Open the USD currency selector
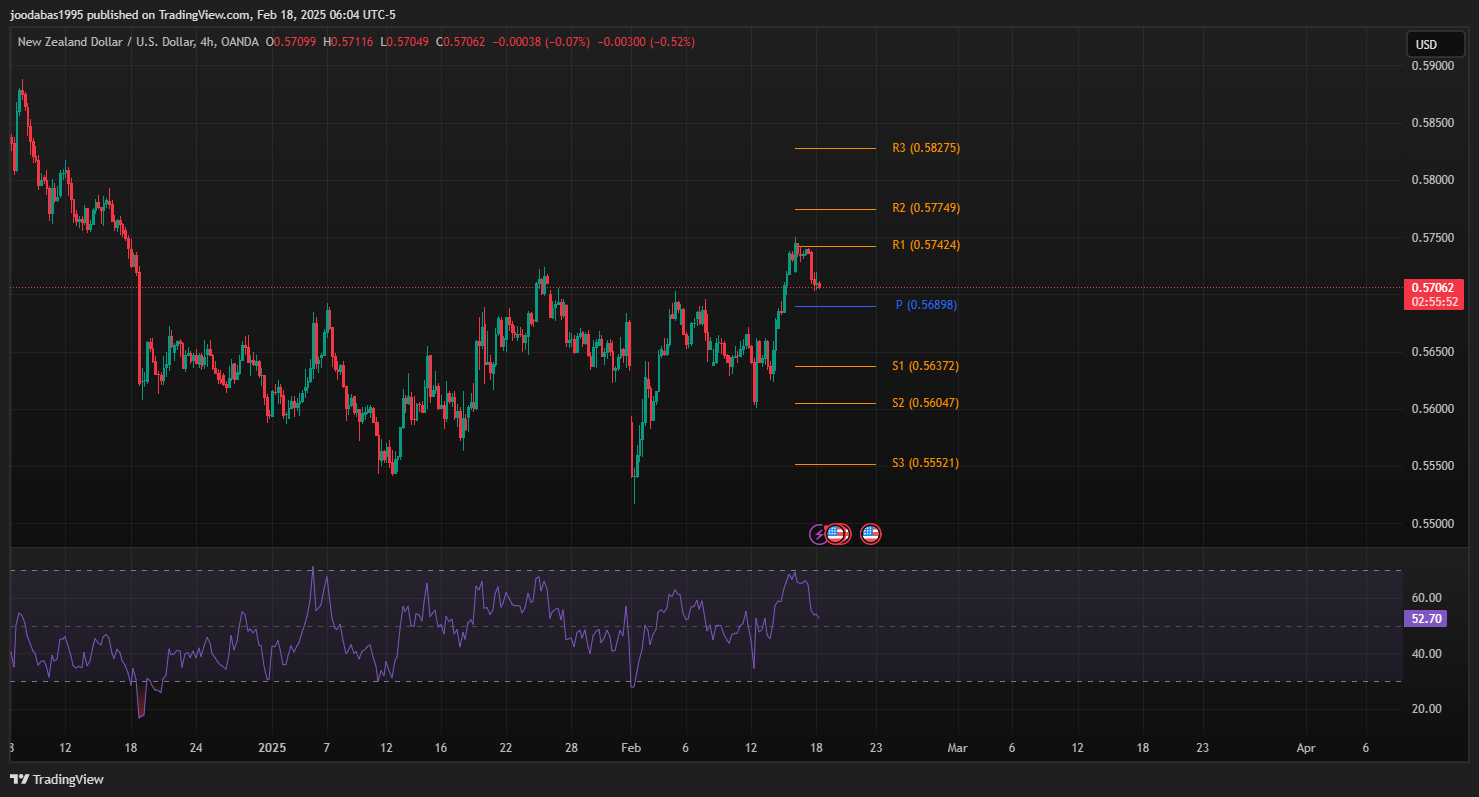 click(x=1426, y=44)
